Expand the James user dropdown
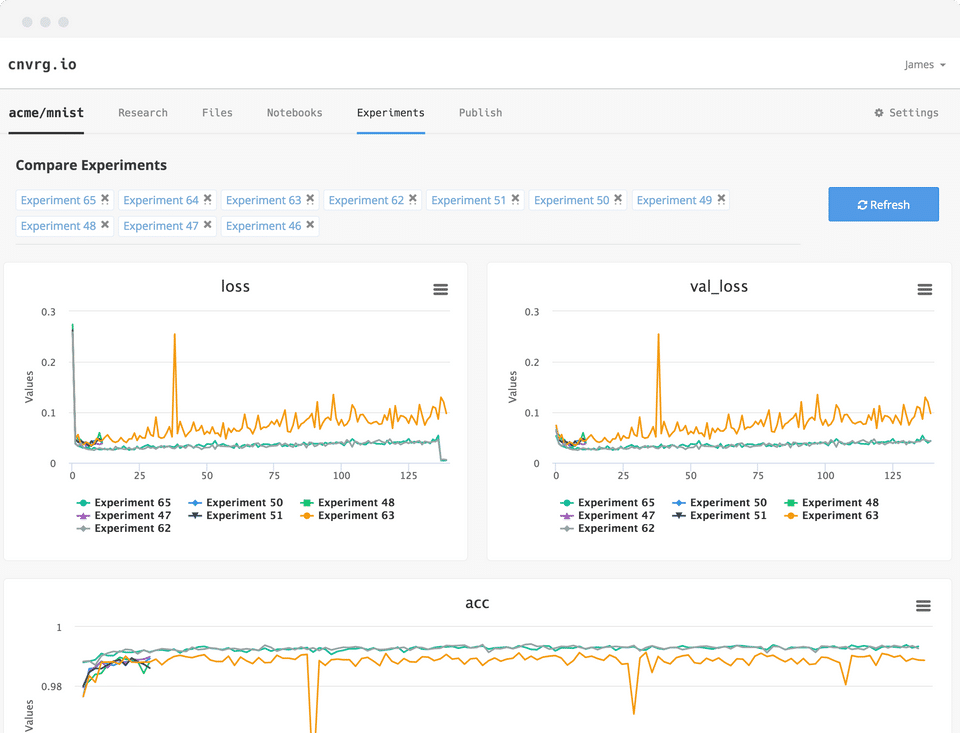Image resolution: width=960 pixels, height=733 pixels. pyautogui.click(x=925, y=65)
